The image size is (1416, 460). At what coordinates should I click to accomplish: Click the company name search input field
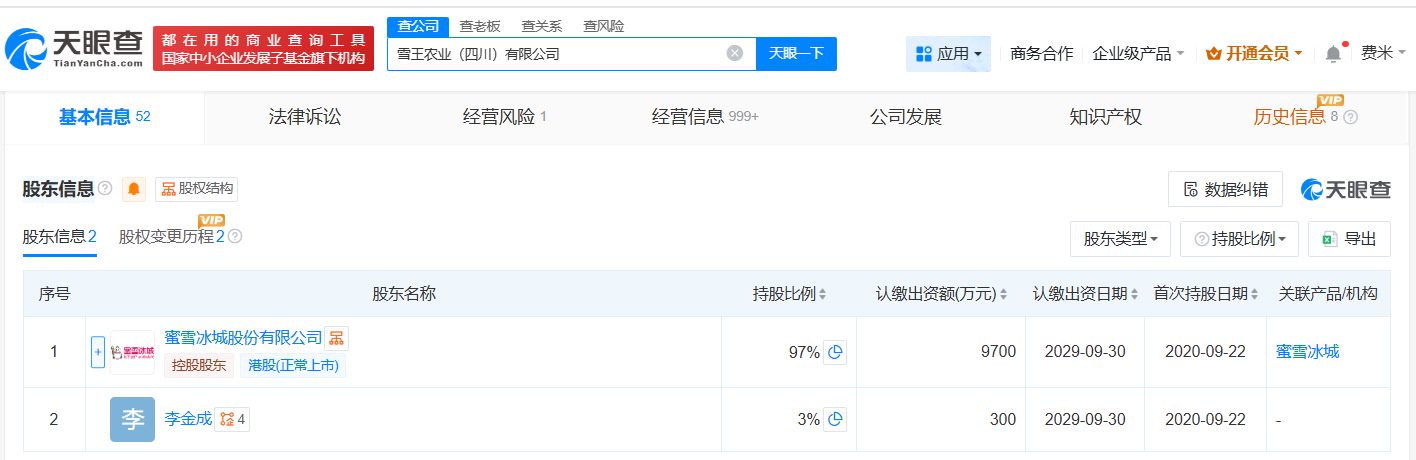(555, 54)
